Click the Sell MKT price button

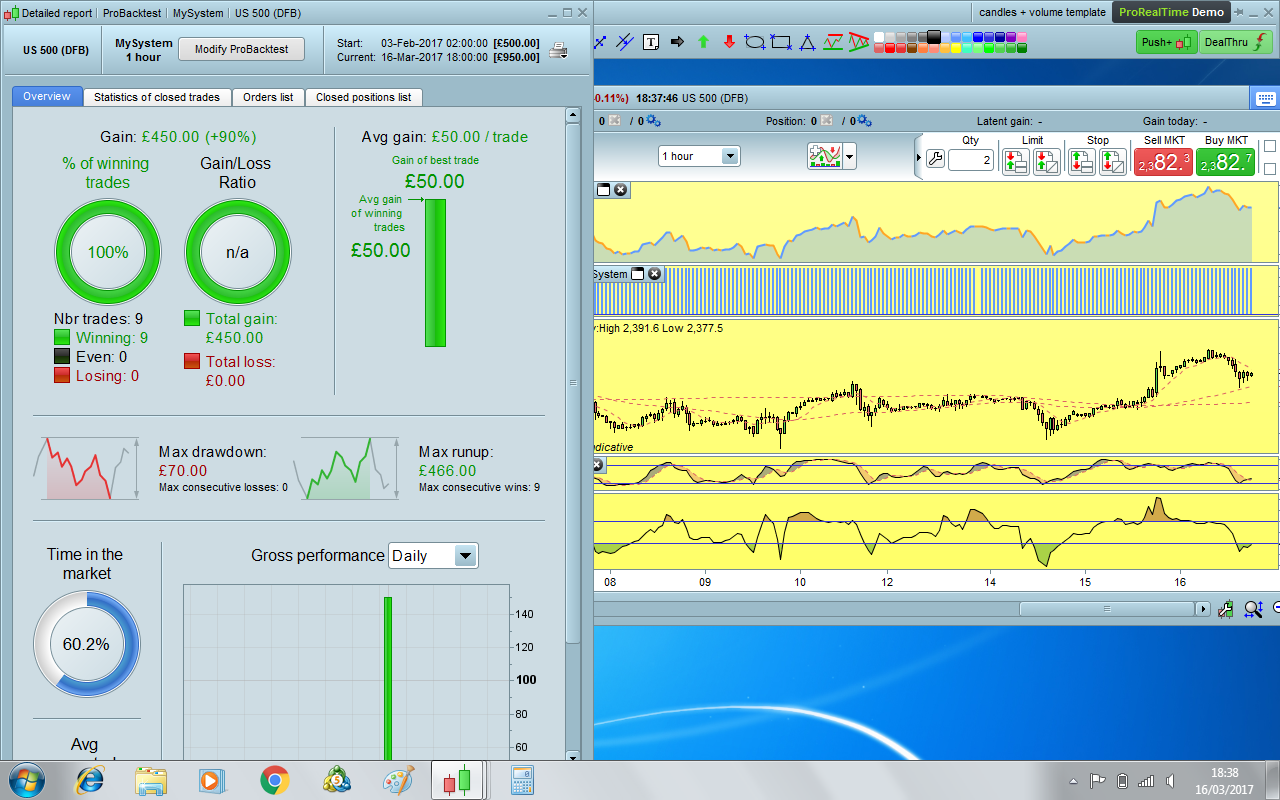(1163, 162)
